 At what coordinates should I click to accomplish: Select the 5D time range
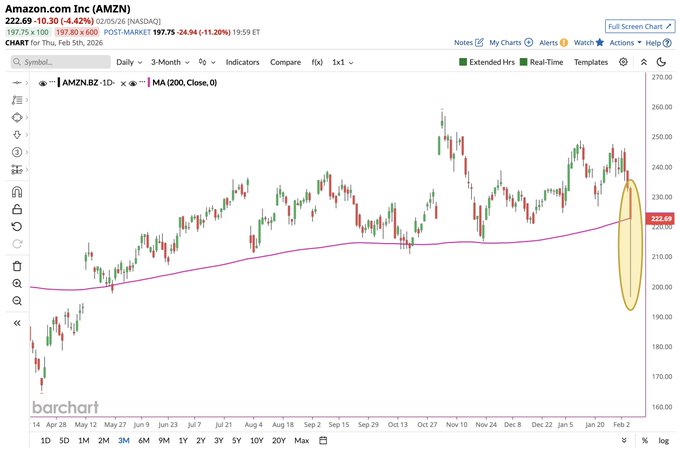[x=64, y=440]
